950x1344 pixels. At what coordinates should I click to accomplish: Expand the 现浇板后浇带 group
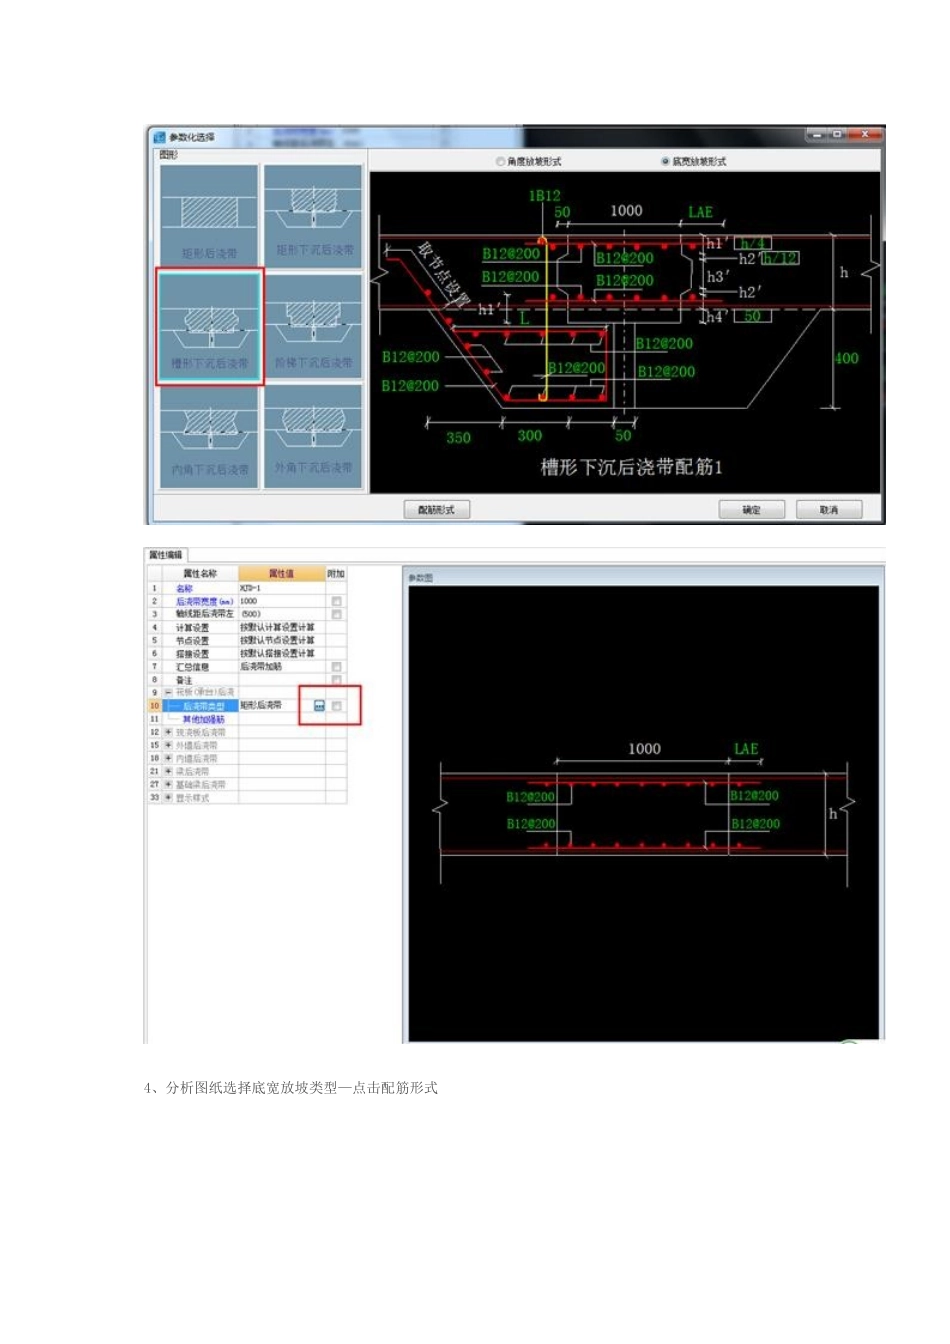[168, 732]
